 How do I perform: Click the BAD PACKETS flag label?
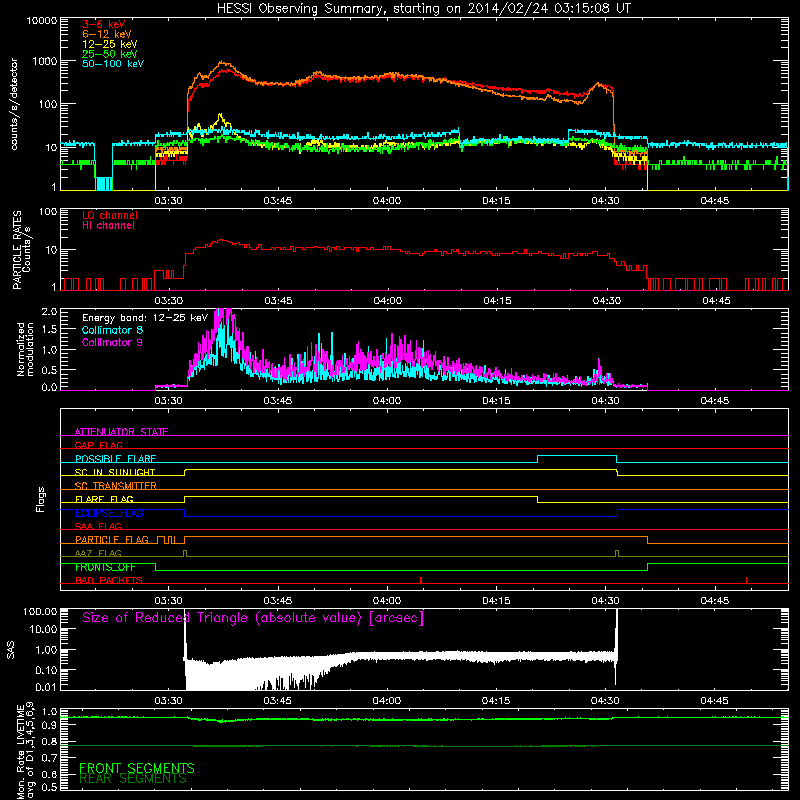coord(109,580)
